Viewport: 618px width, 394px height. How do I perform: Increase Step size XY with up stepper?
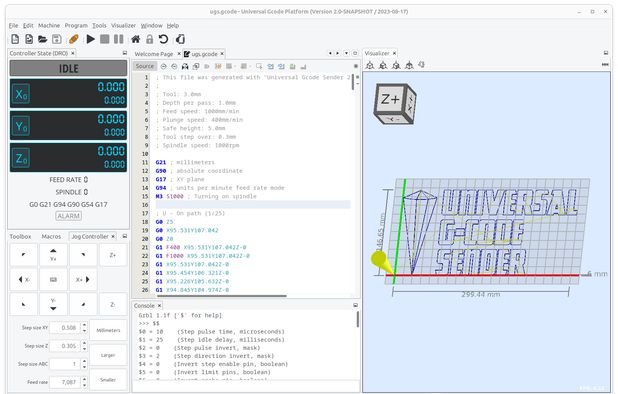[x=84, y=325]
